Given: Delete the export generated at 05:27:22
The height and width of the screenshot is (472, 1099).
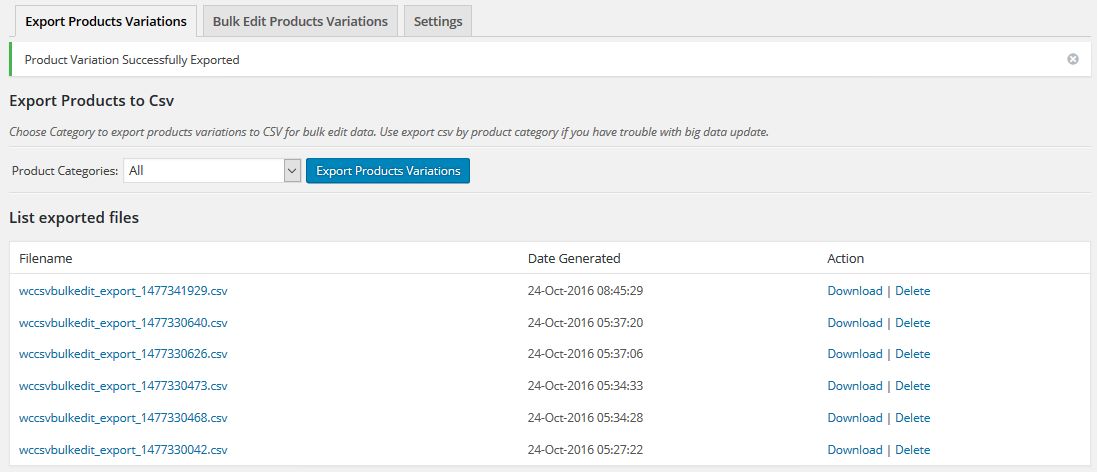Looking at the screenshot, I should pyautogui.click(x=912, y=450).
